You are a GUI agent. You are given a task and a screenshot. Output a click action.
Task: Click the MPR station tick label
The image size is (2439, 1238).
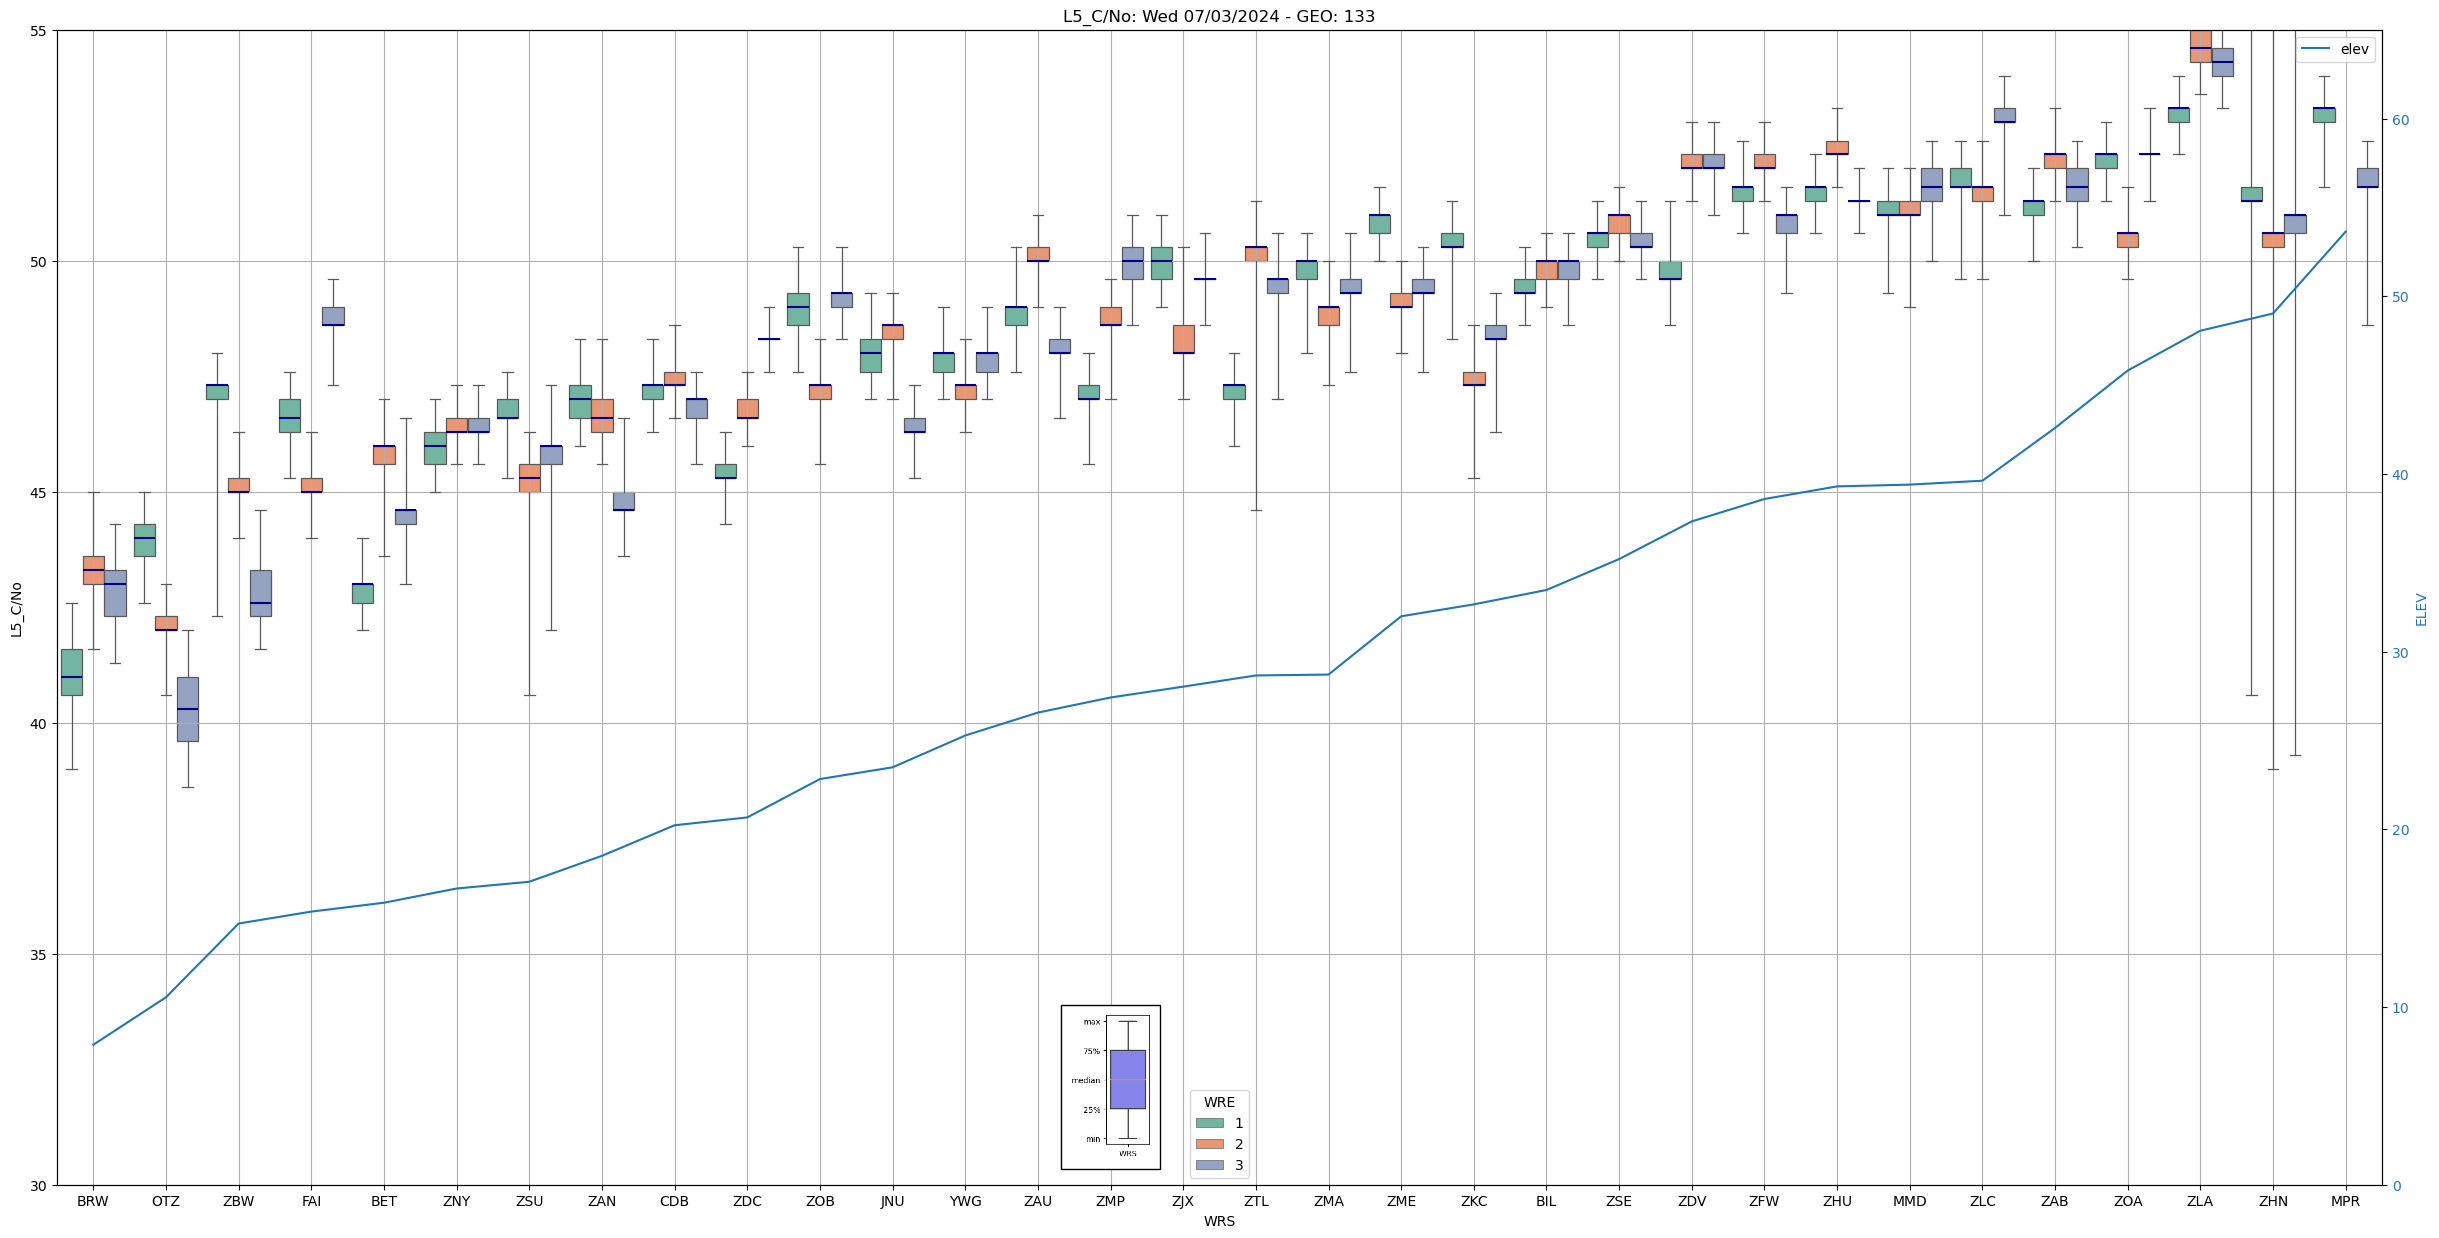(x=2345, y=1201)
